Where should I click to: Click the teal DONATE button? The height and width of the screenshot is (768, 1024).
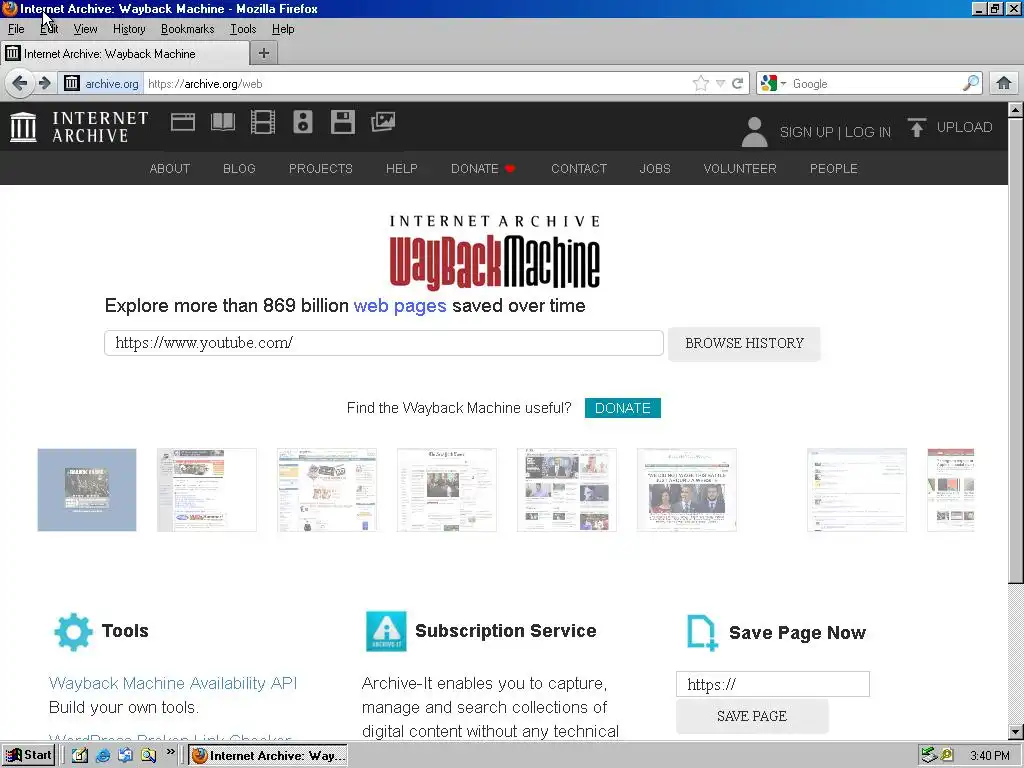[x=622, y=408]
